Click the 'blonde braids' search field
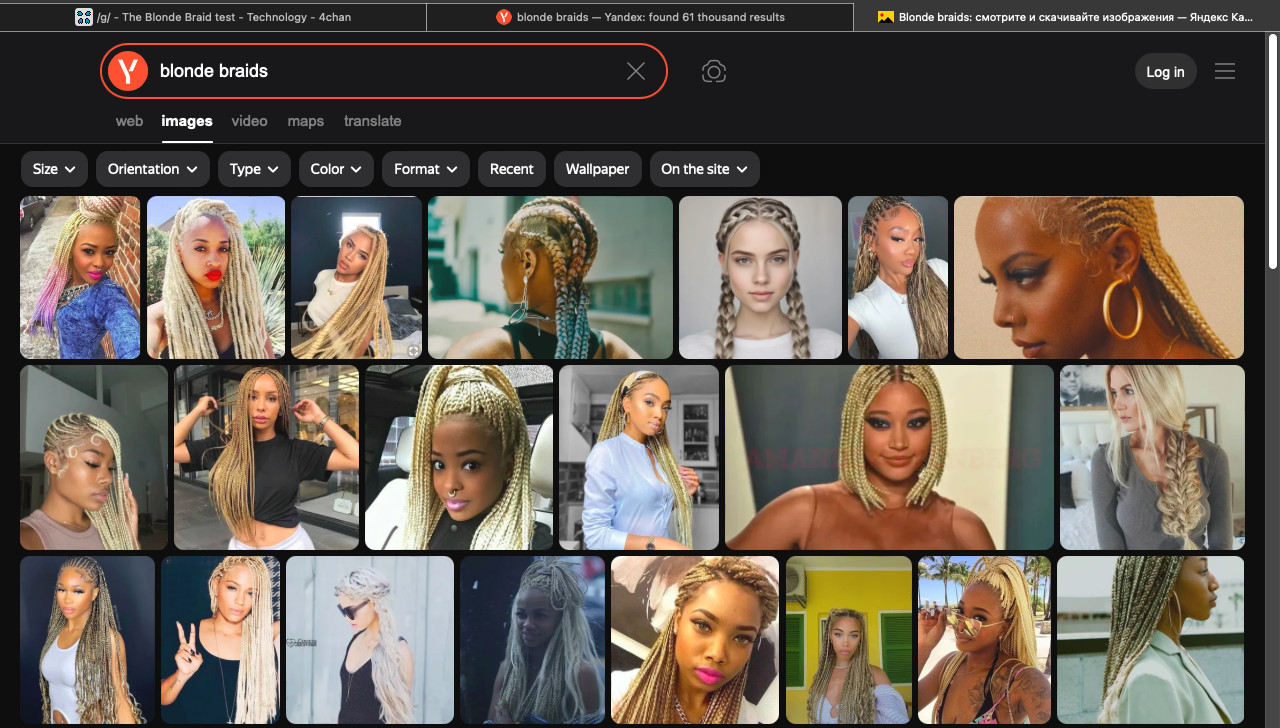1280x728 pixels. [x=385, y=71]
